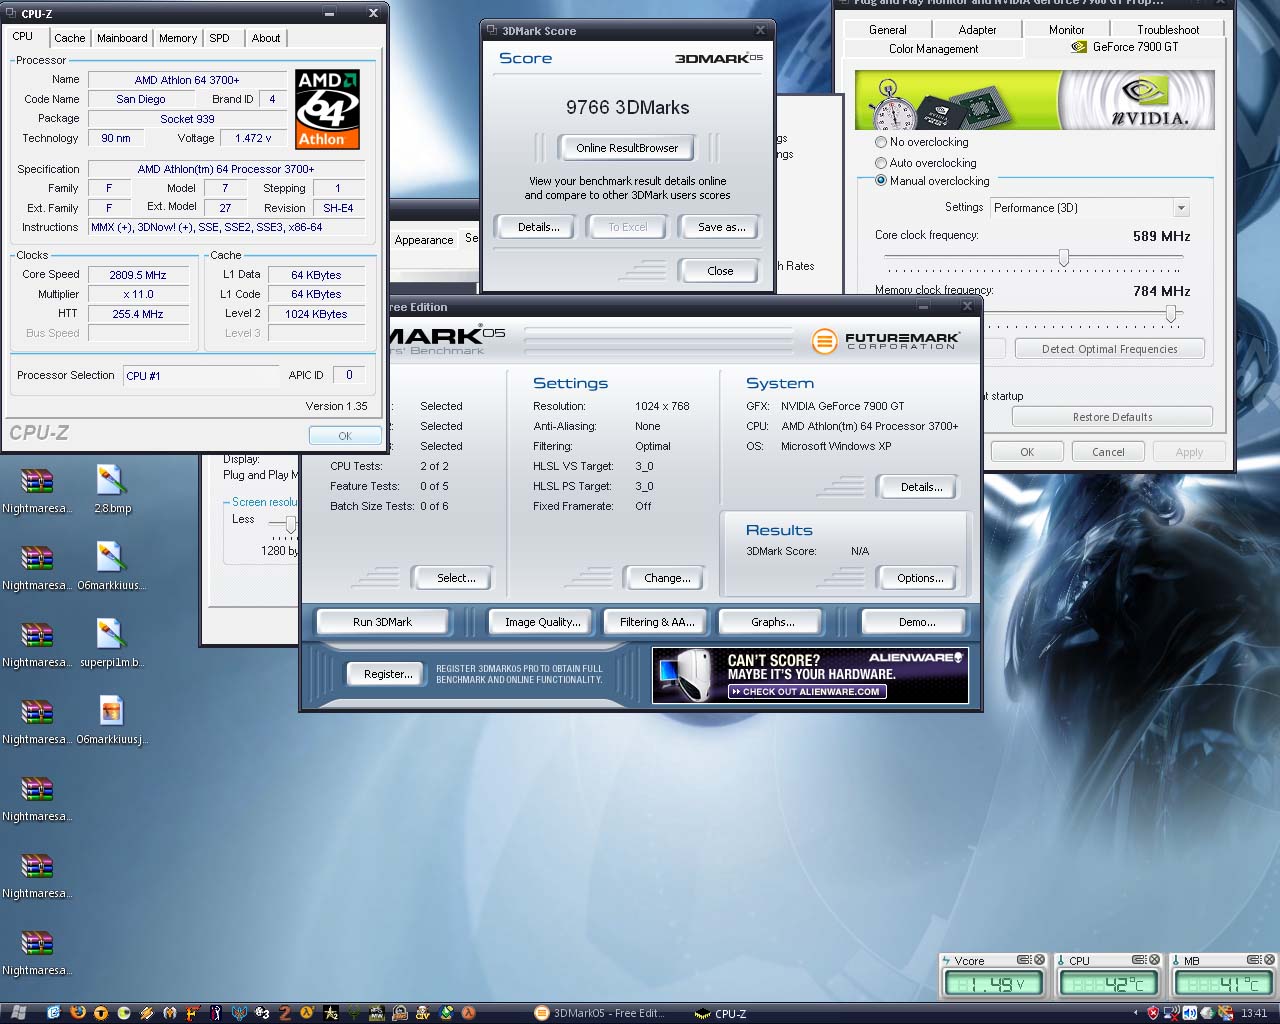Open the 2.8bmp desktop file icon
Screen dimensions: 1280x1024
pos(111,482)
